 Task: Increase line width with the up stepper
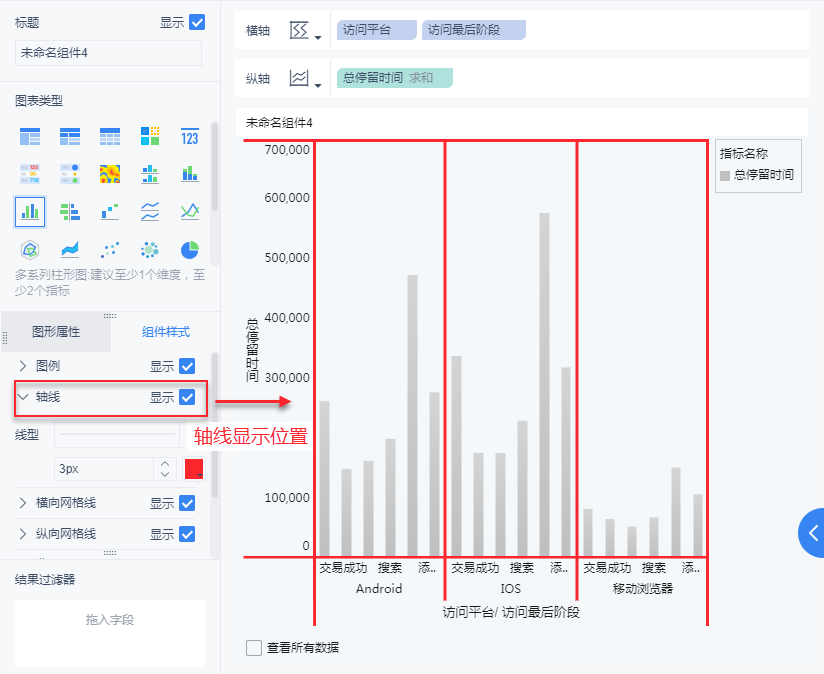coord(165,463)
